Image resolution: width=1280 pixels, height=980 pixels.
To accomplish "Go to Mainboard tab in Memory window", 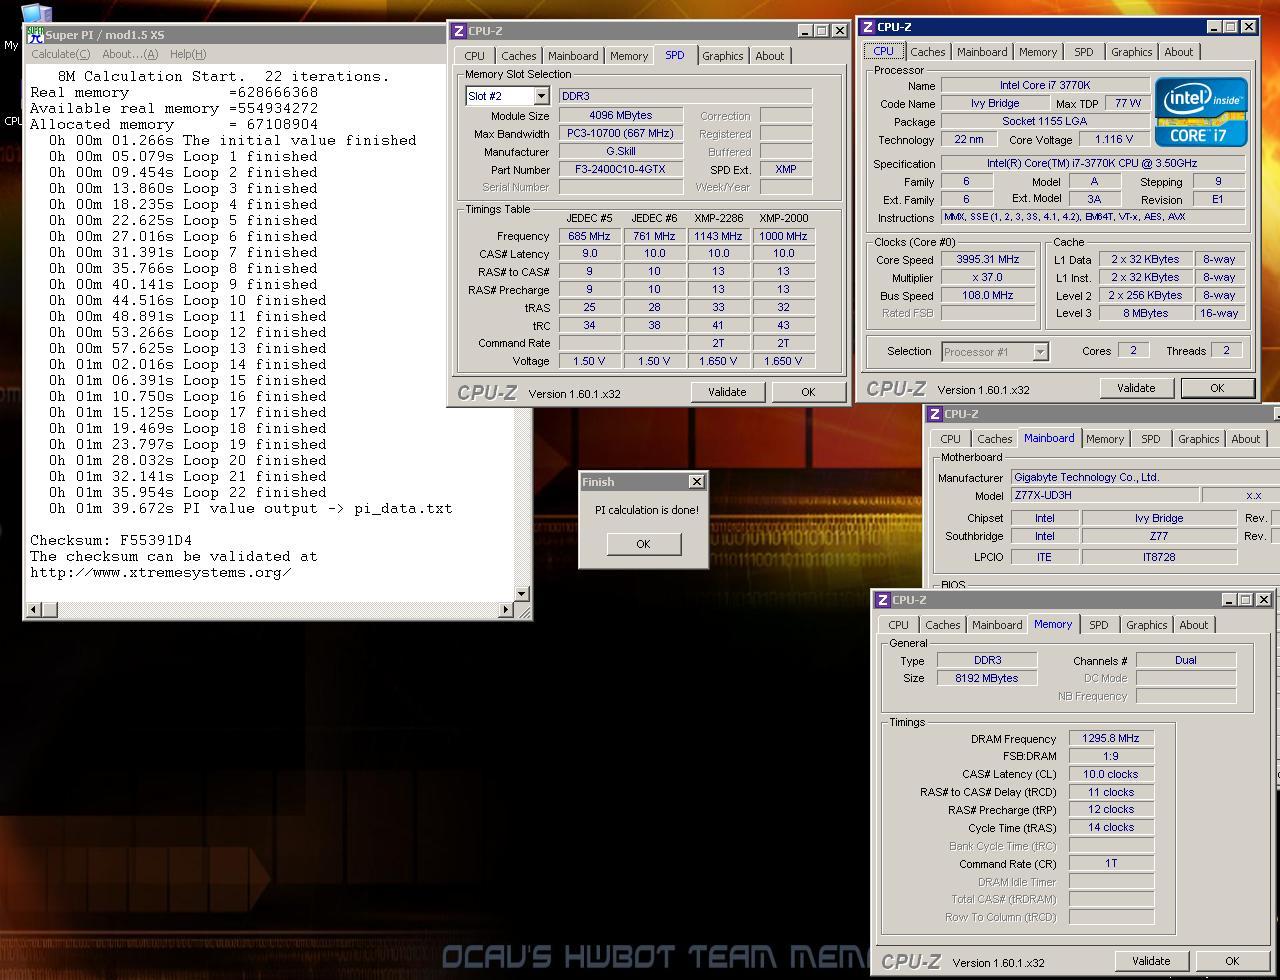I will (x=997, y=625).
